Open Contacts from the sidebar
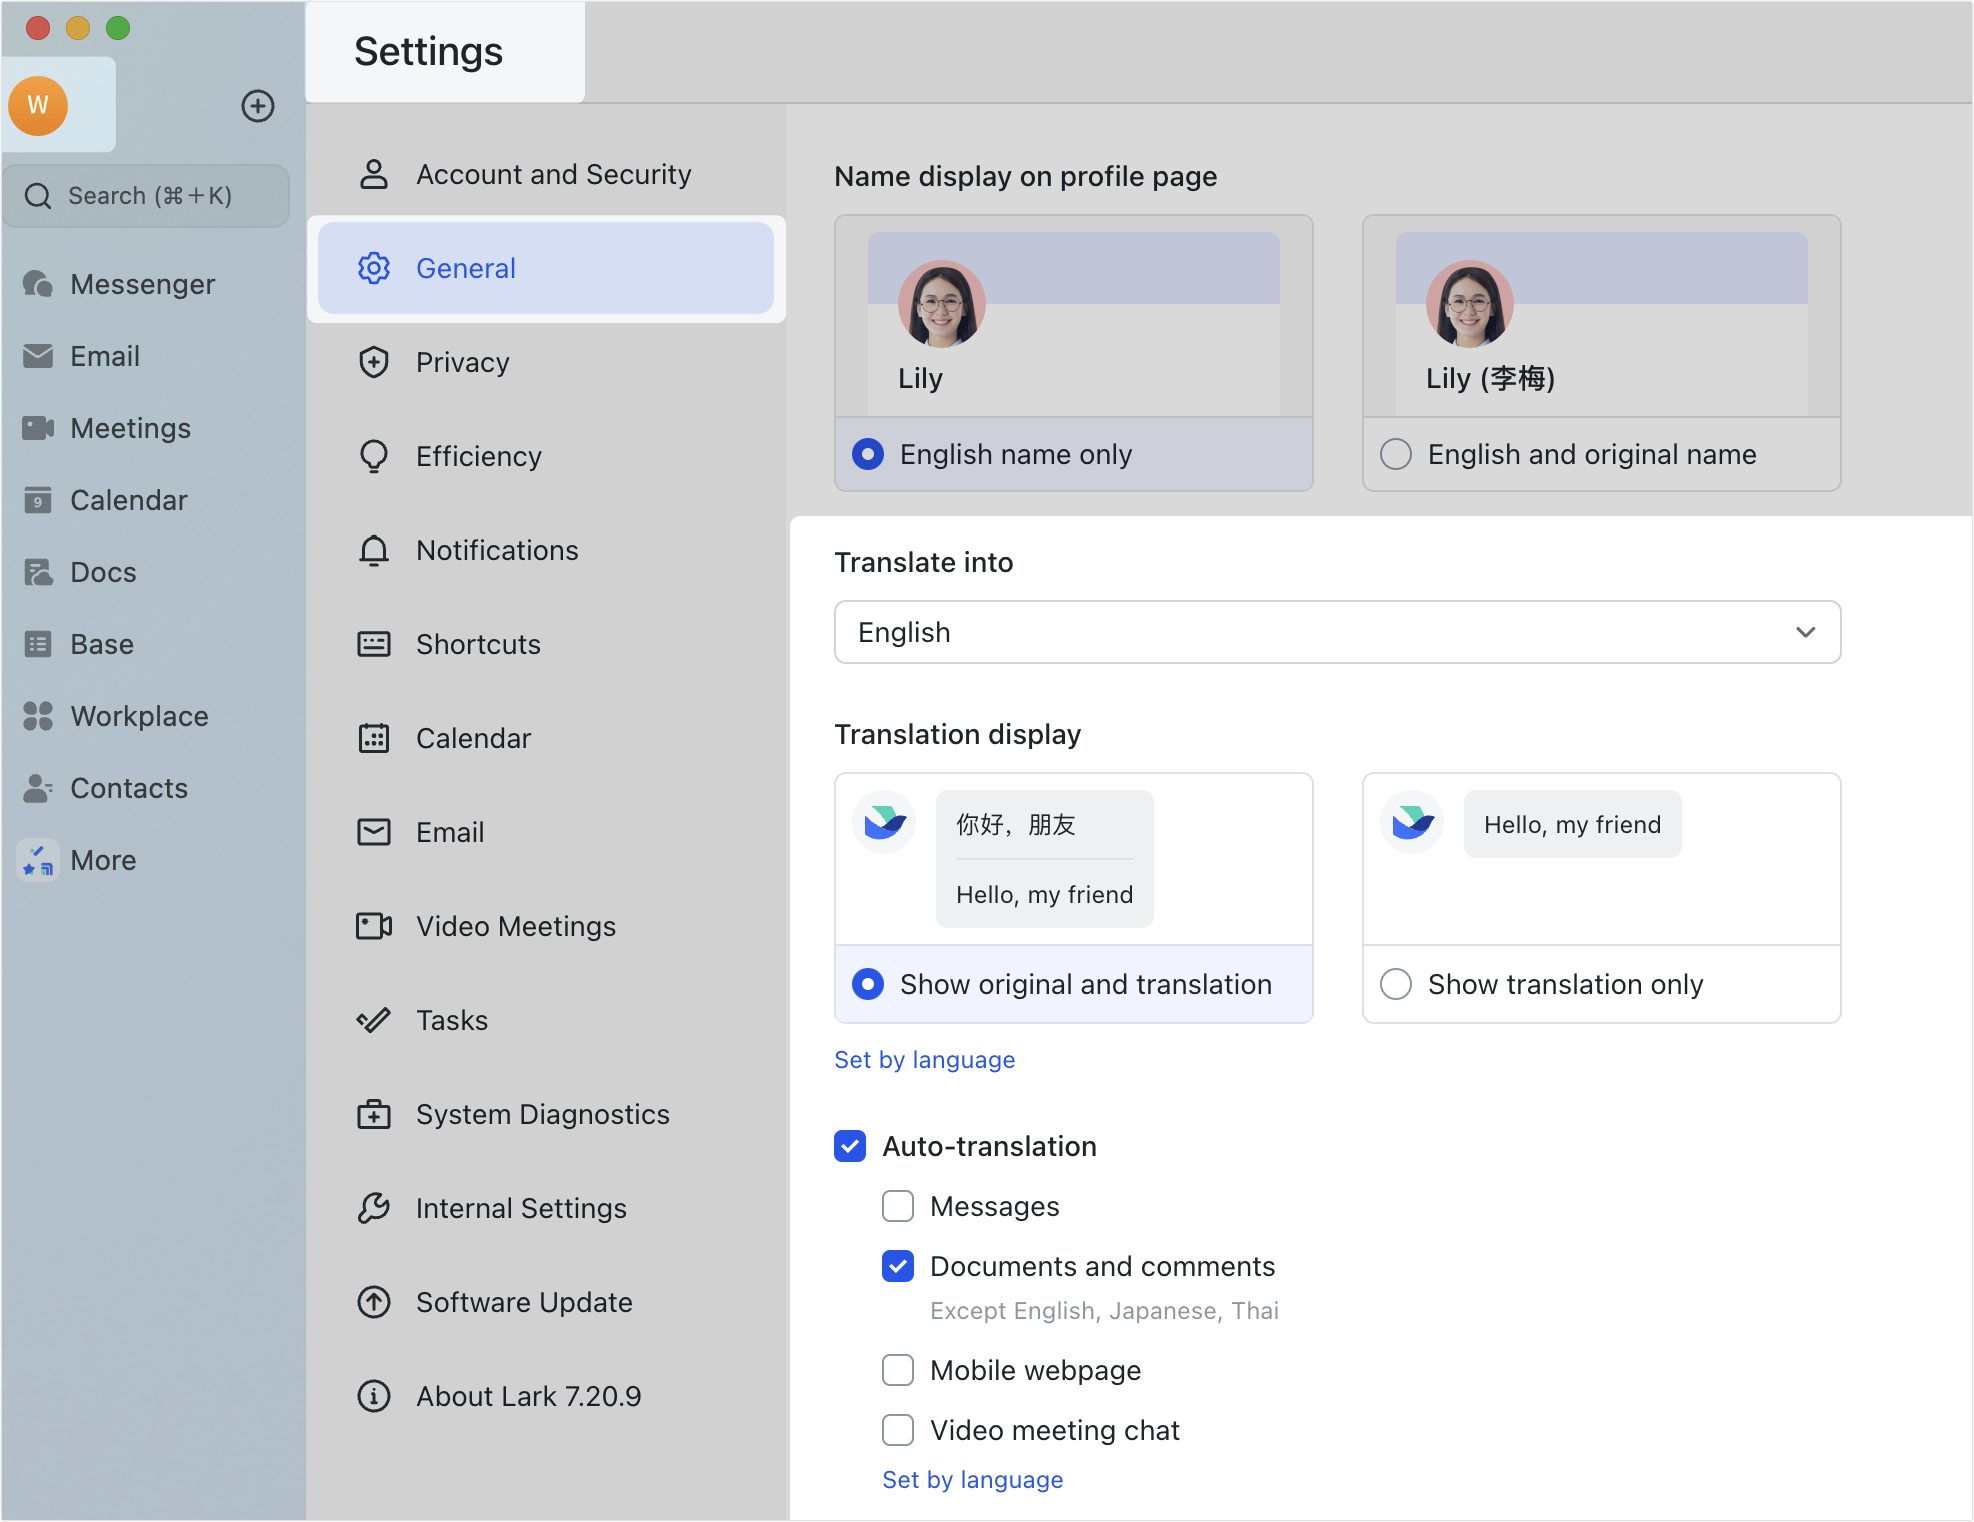The width and height of the screenshot is (1974, 1522). (x=127, y=788)
